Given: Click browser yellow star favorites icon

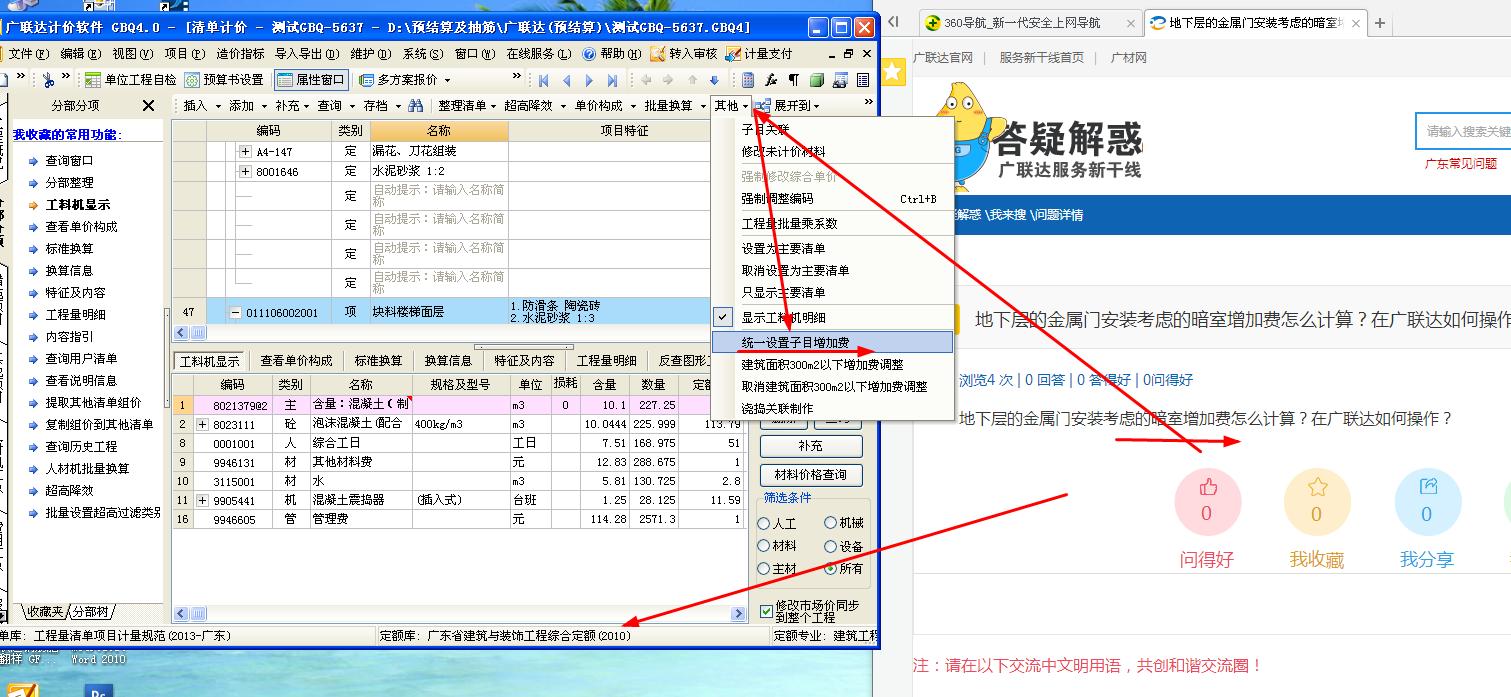Looking at the screenshot, I should pyautogui.click(x=893, y=70).
